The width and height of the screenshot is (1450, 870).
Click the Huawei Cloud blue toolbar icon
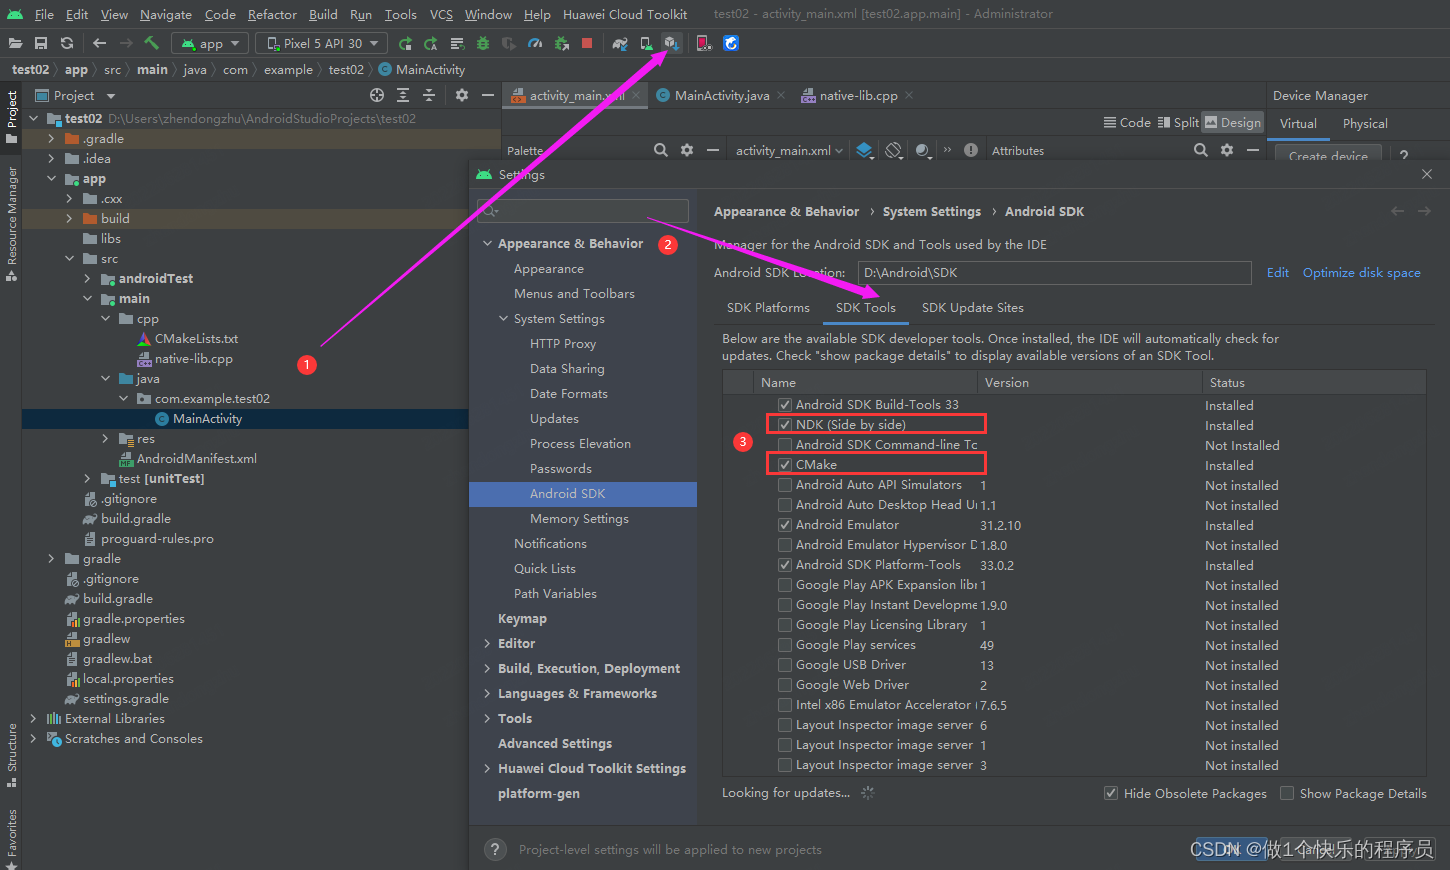pyautogui.click(x=731, y=43)
